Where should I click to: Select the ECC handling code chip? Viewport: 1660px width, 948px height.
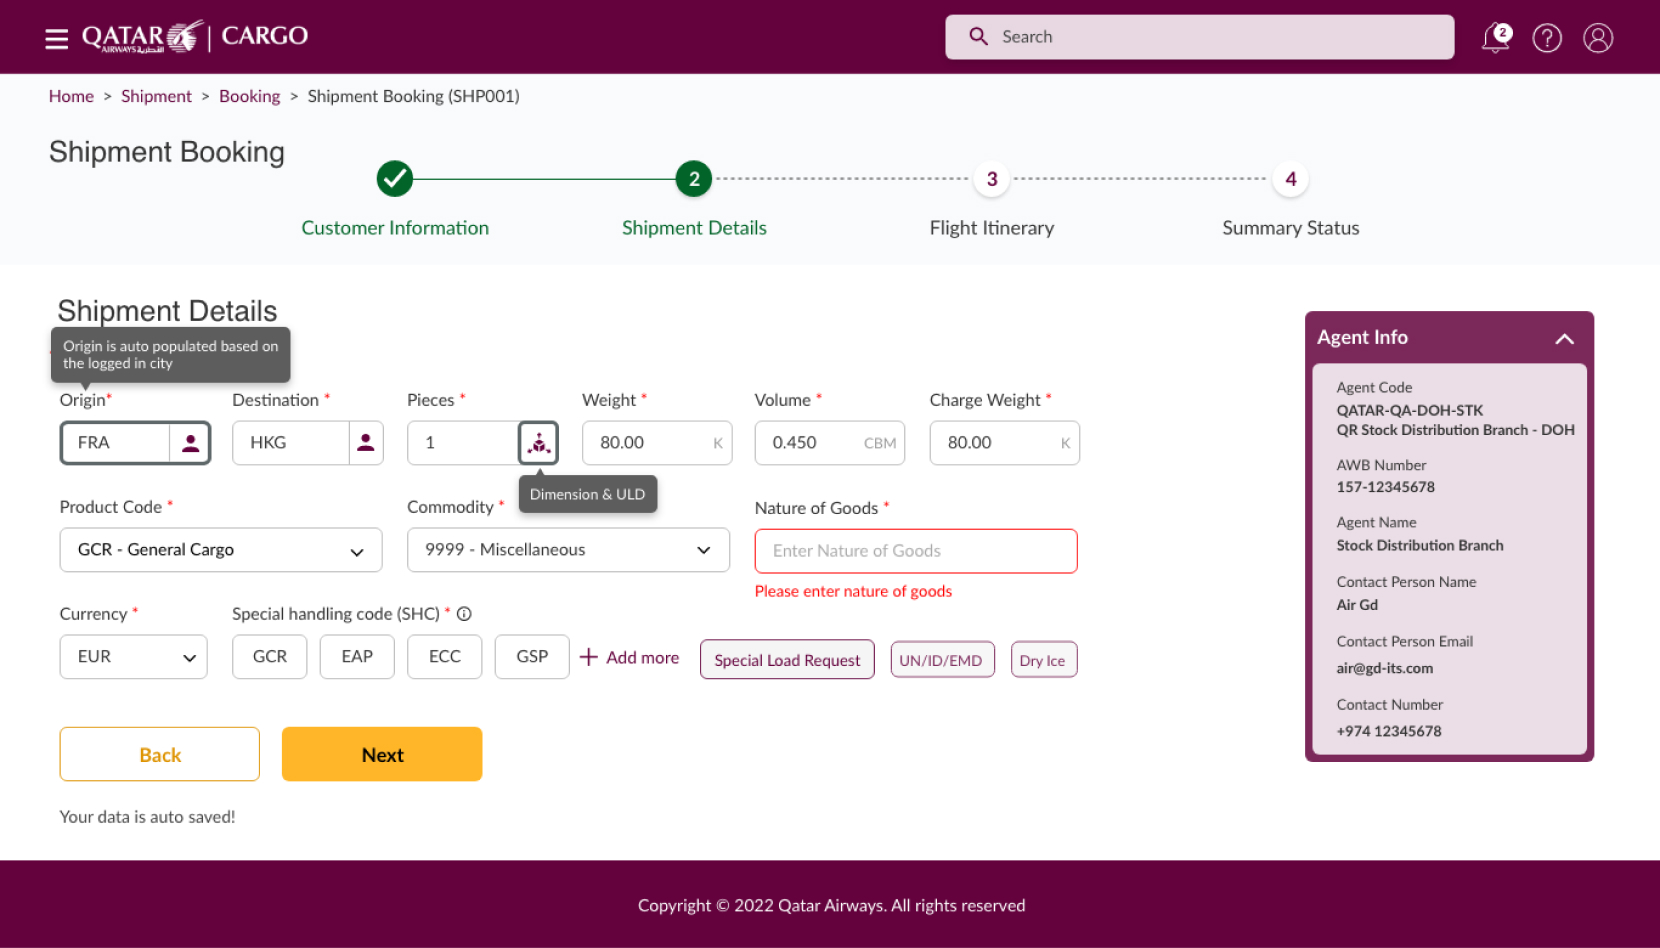click(x=445, y=657)
